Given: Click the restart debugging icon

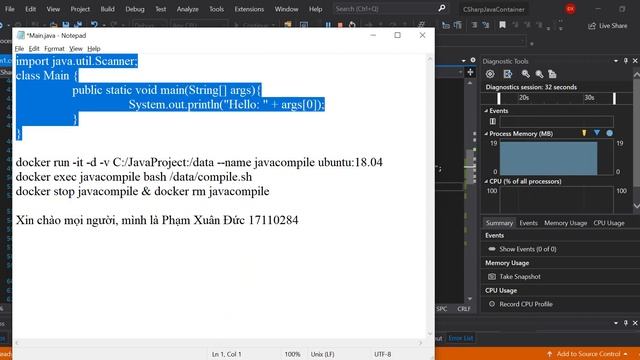Looking at the screenshot, I should point(352,25).
